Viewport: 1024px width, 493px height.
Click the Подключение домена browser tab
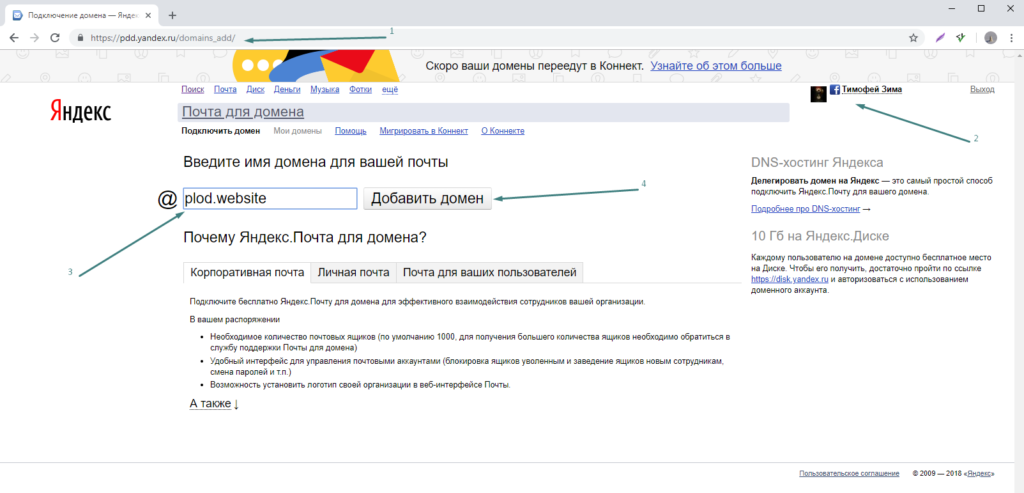82,15
